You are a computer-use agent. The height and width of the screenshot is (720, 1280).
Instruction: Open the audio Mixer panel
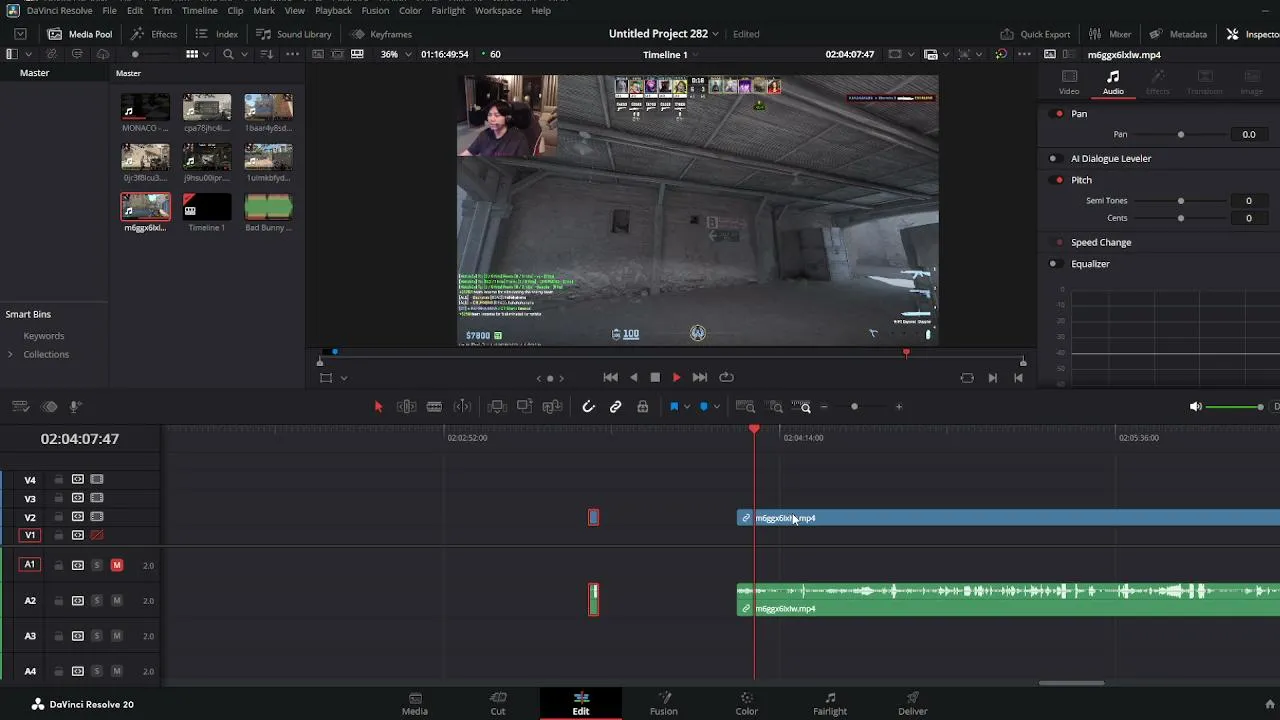pyautogui.click(x=1110, y=34)
